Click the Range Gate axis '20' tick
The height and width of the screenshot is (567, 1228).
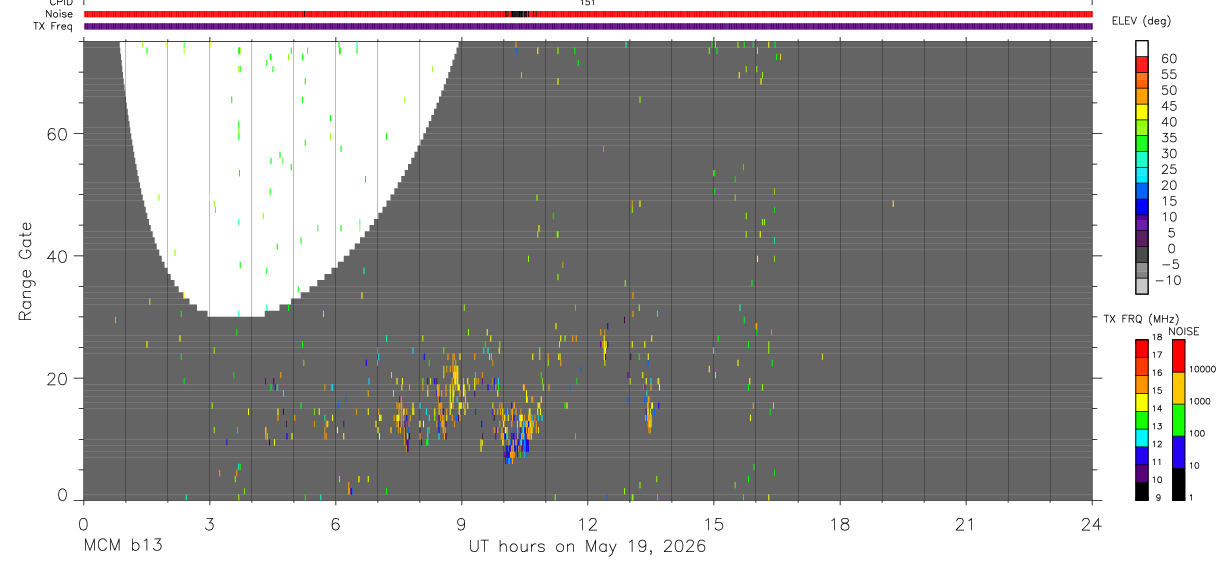coord(56,378)
